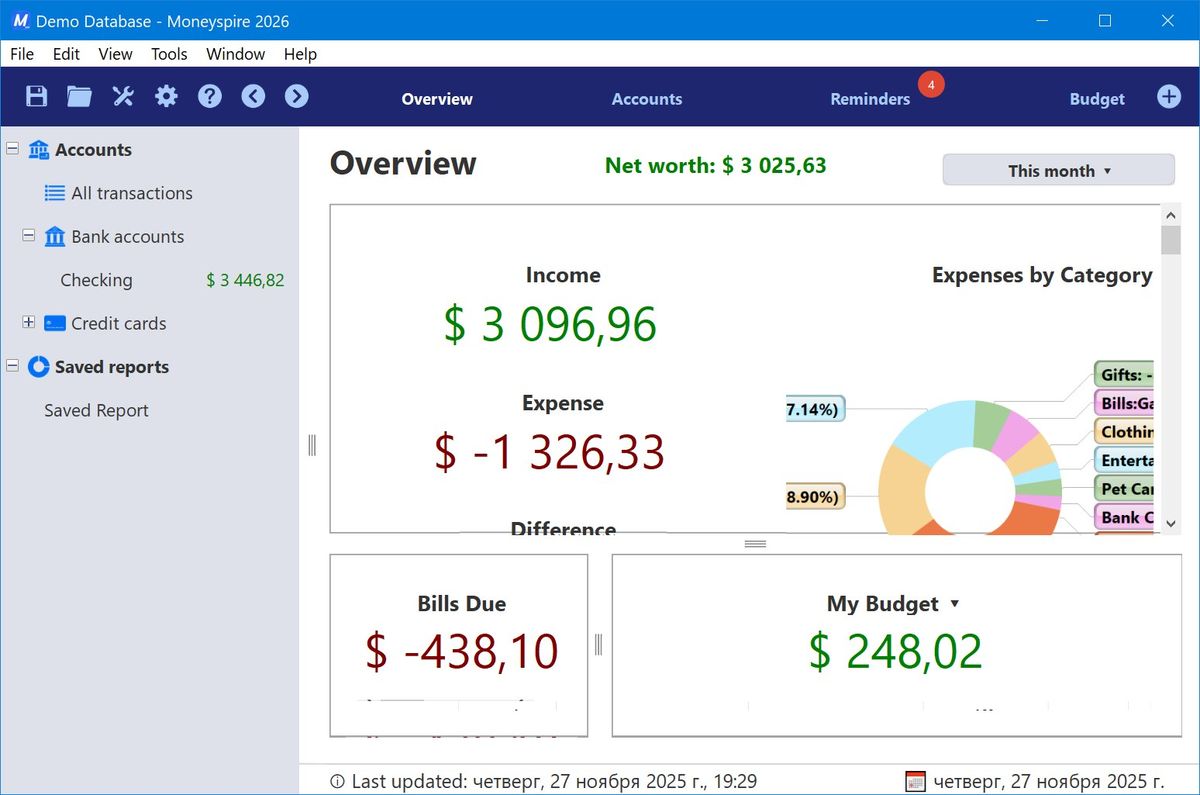Screen dimensions: 1200x795
Task: Collapse the Accounts tree section
Action: pos(13,149)
